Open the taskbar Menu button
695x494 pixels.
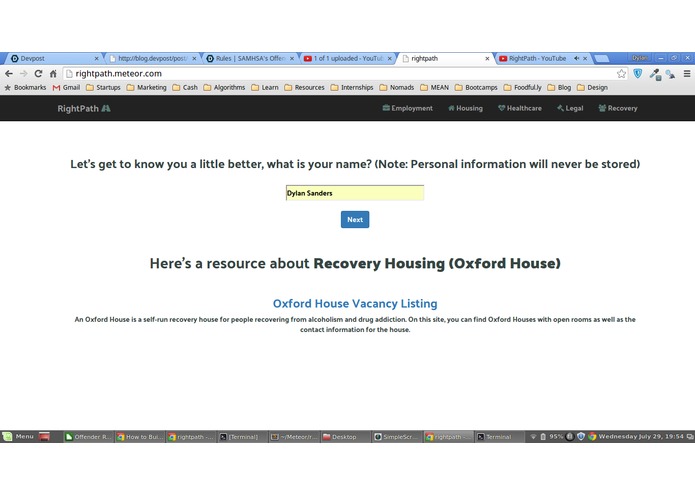(19, 437)
